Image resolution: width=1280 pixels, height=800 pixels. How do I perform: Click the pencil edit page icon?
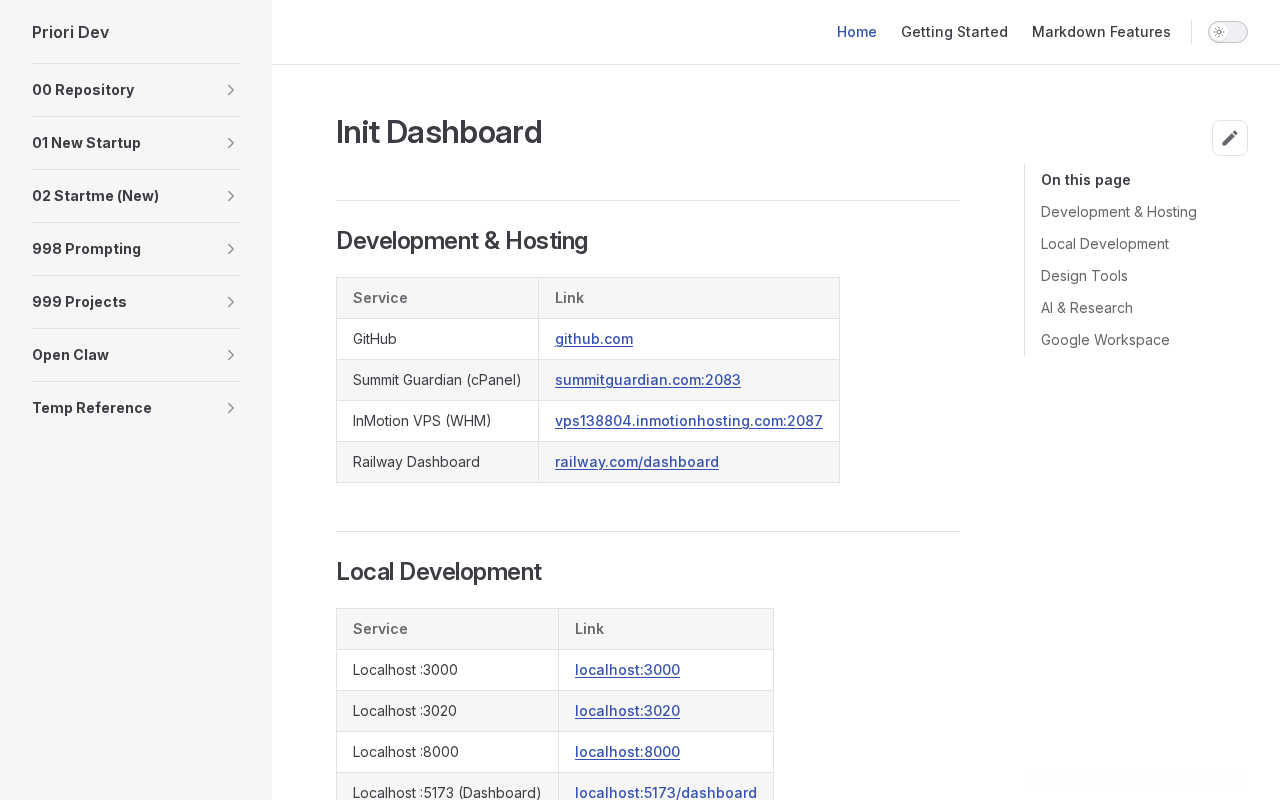pos(1230,138)
